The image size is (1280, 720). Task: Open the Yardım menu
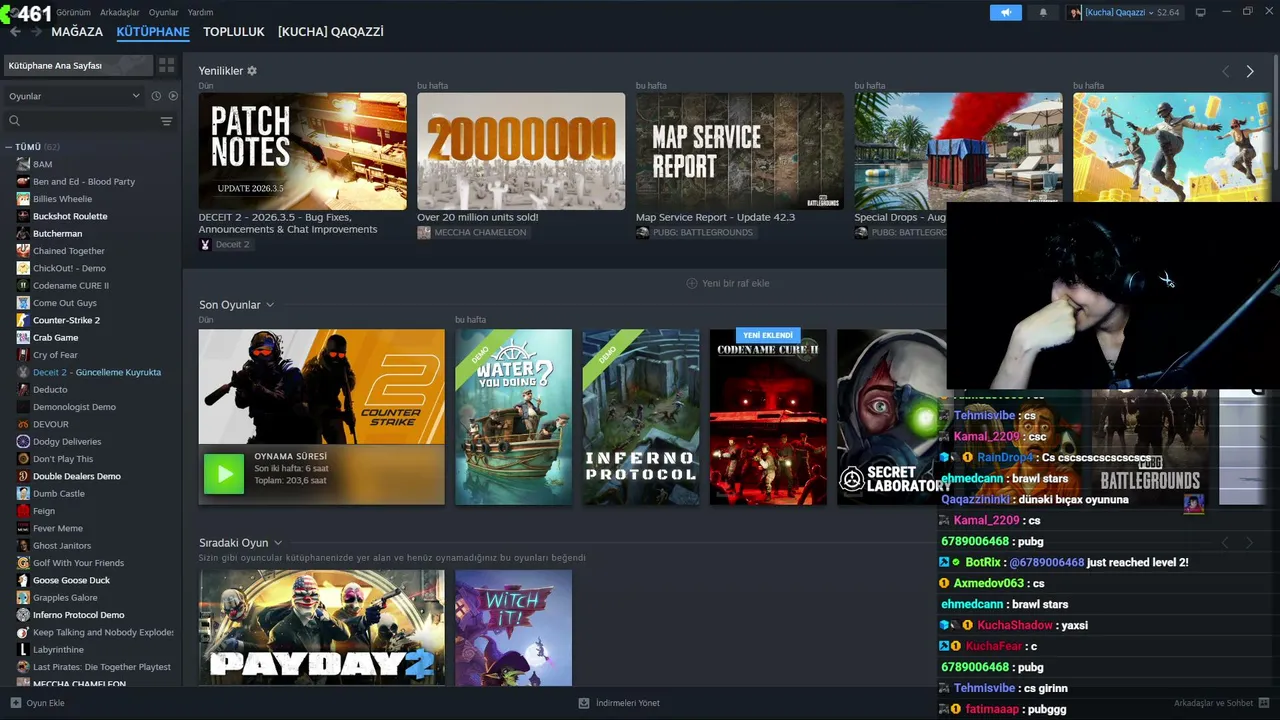(200, 12)
